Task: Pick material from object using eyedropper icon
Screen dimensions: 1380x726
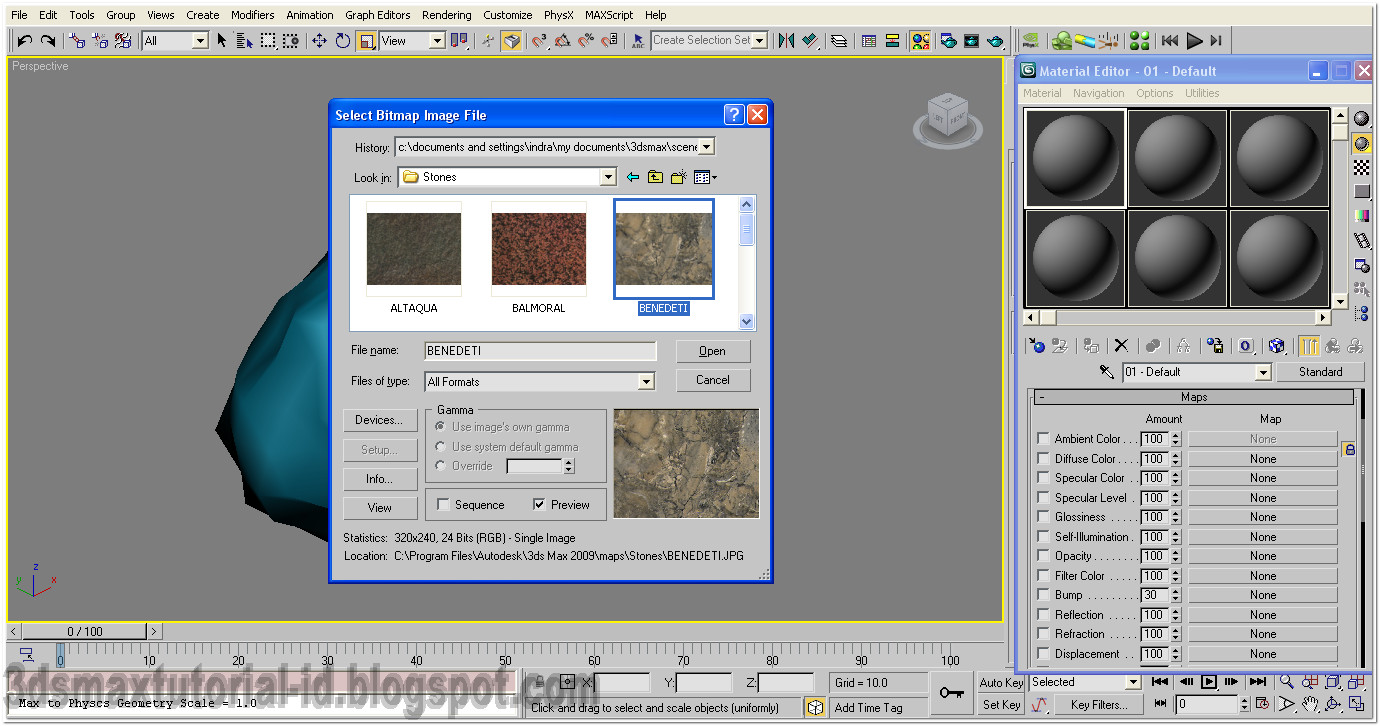Action: pyautogui.click(x=1107, y=371)
